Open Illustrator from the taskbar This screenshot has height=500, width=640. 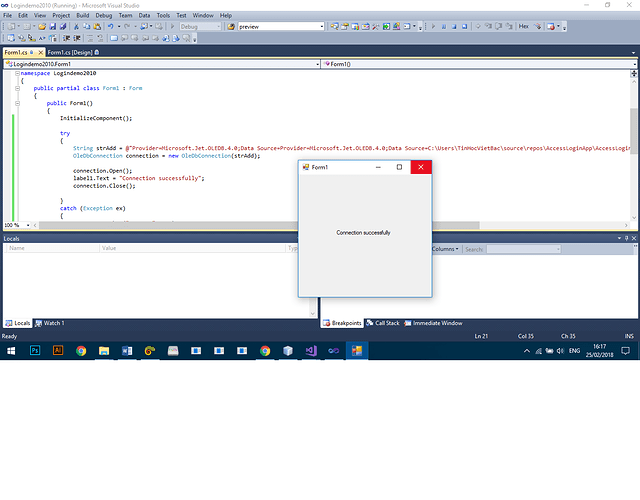[58, 351]
